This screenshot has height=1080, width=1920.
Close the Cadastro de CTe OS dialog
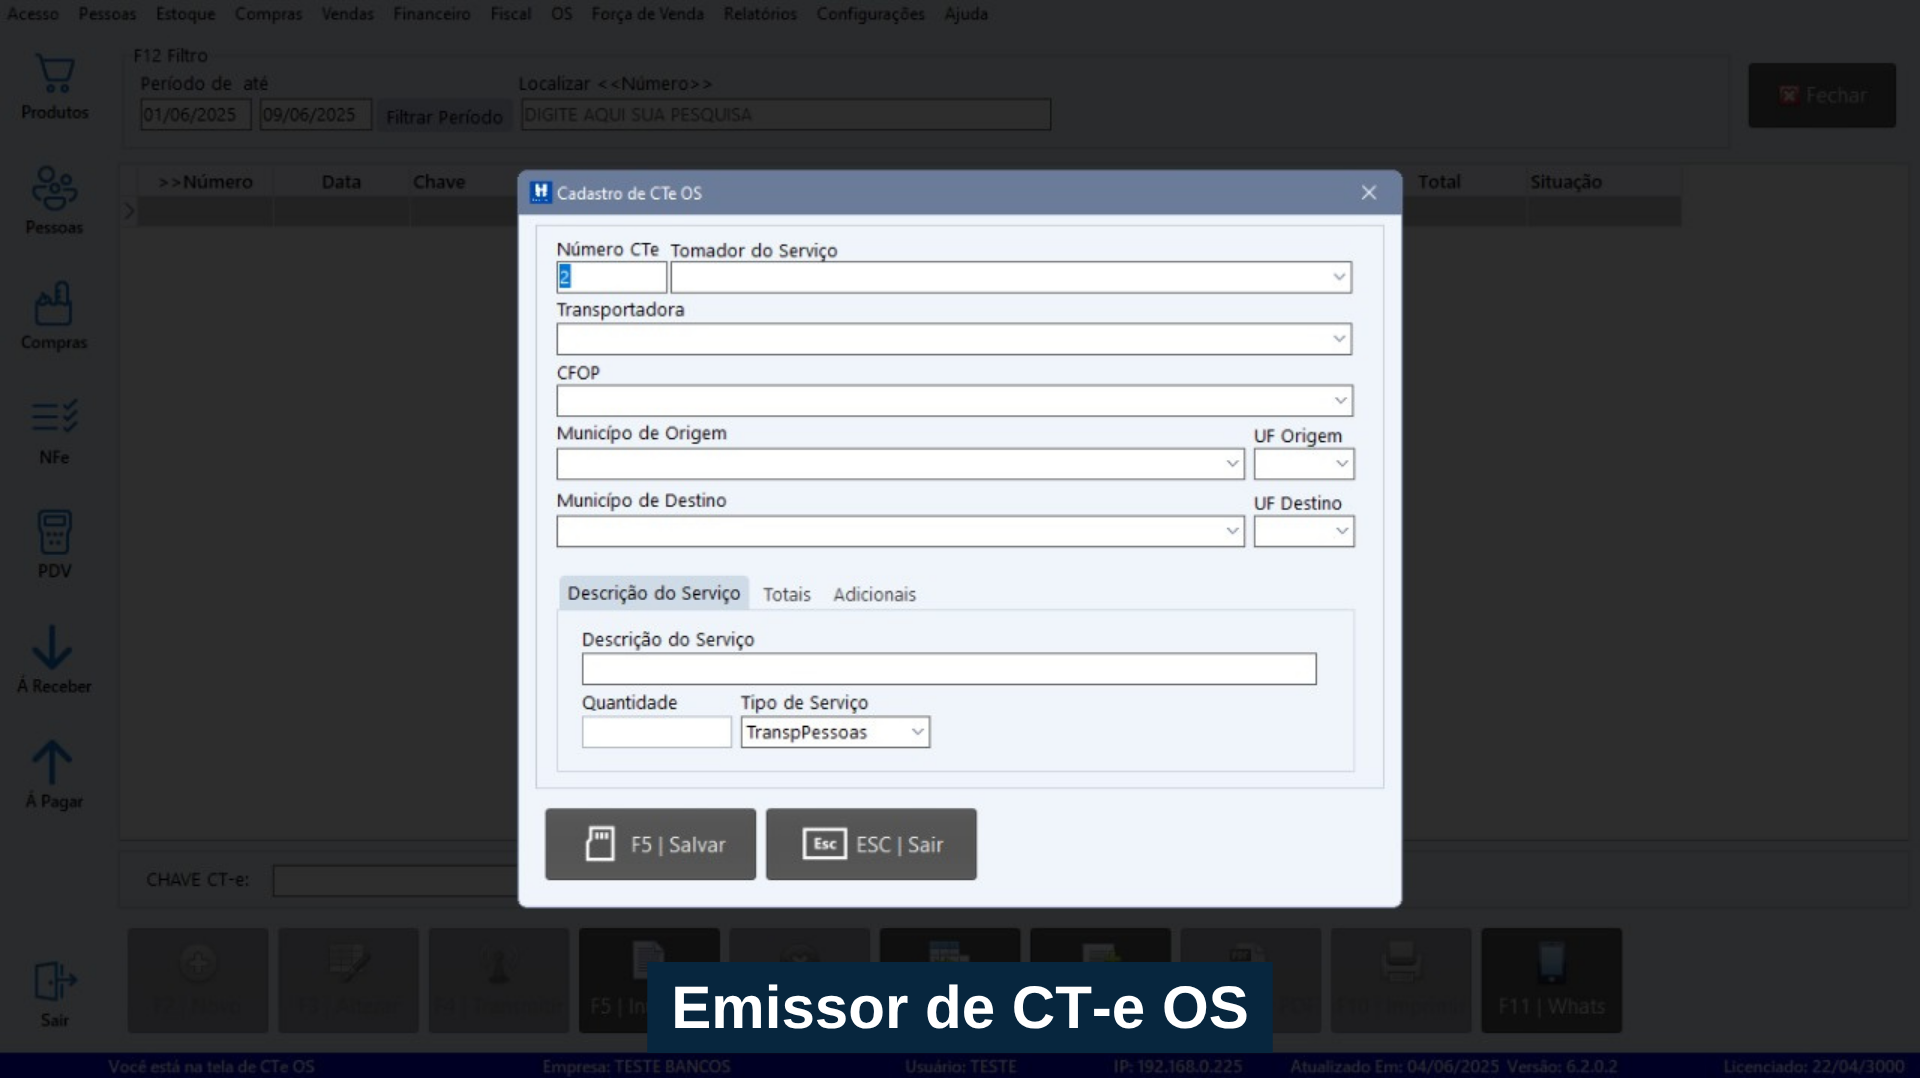tap(1369, 192)
